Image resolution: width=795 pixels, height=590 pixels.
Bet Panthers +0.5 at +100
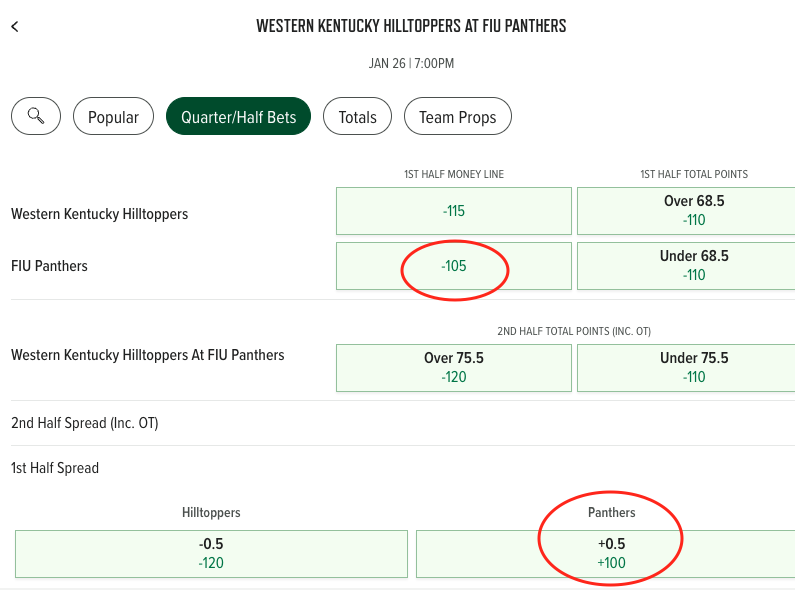click(x=606, y=554)
